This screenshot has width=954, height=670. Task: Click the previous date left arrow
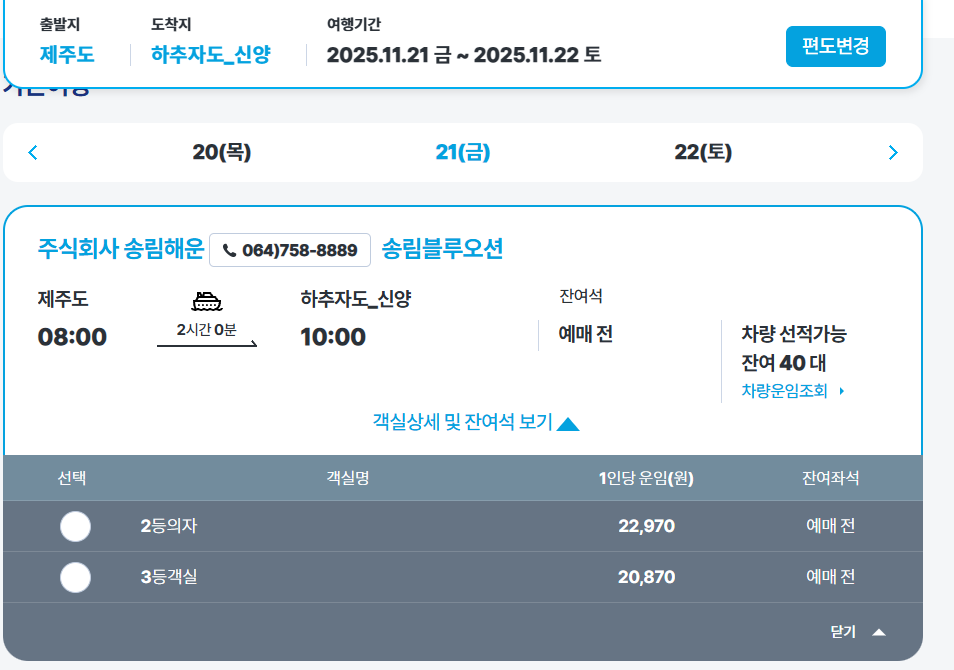pyautogui.click(x=33, y=153)
